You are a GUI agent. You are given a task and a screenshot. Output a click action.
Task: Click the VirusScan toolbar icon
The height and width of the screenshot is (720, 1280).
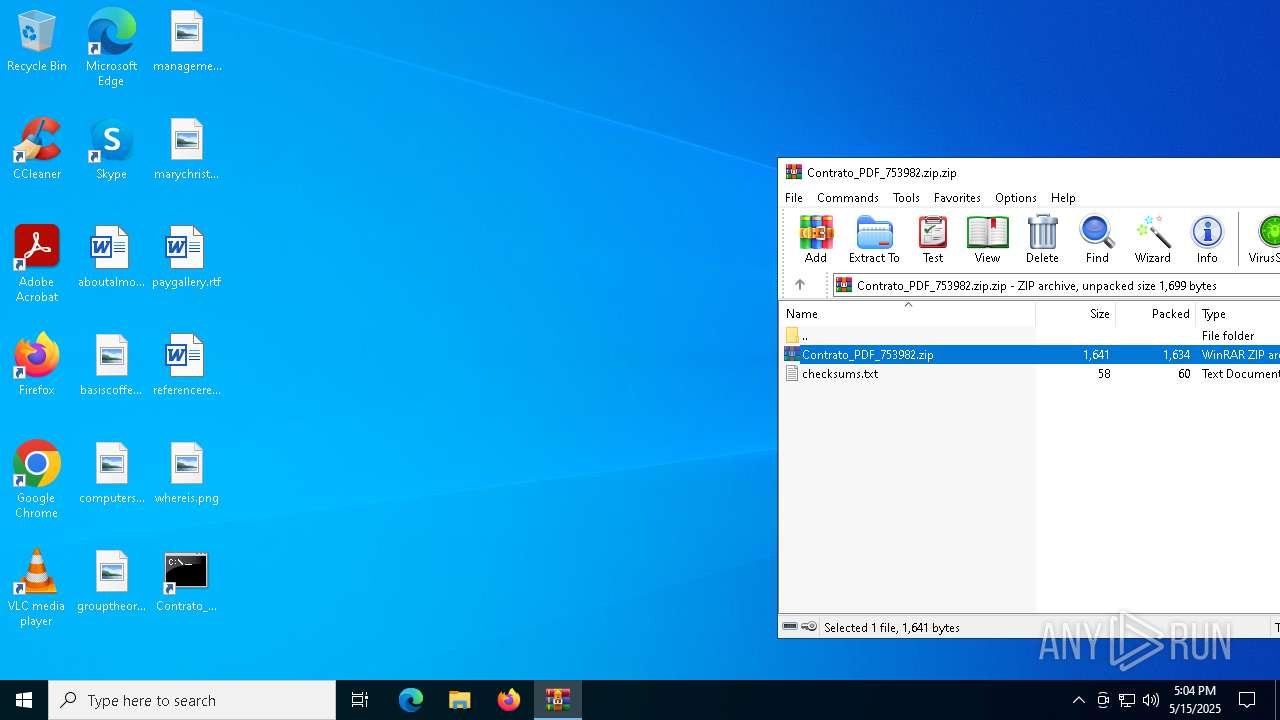tap(1264, 239)
